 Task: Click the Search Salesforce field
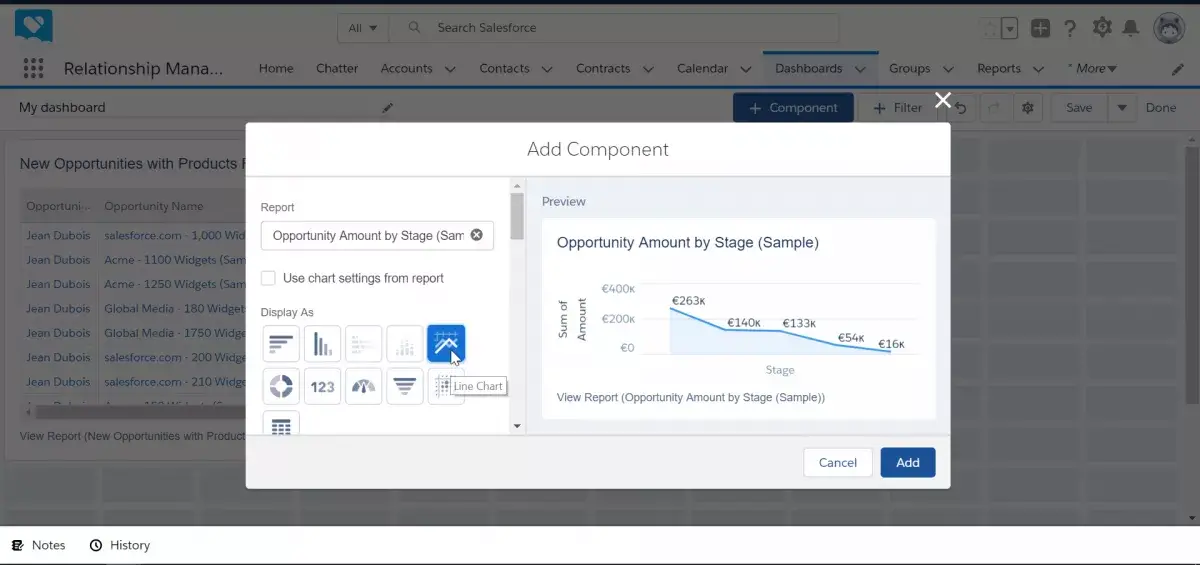614,28
